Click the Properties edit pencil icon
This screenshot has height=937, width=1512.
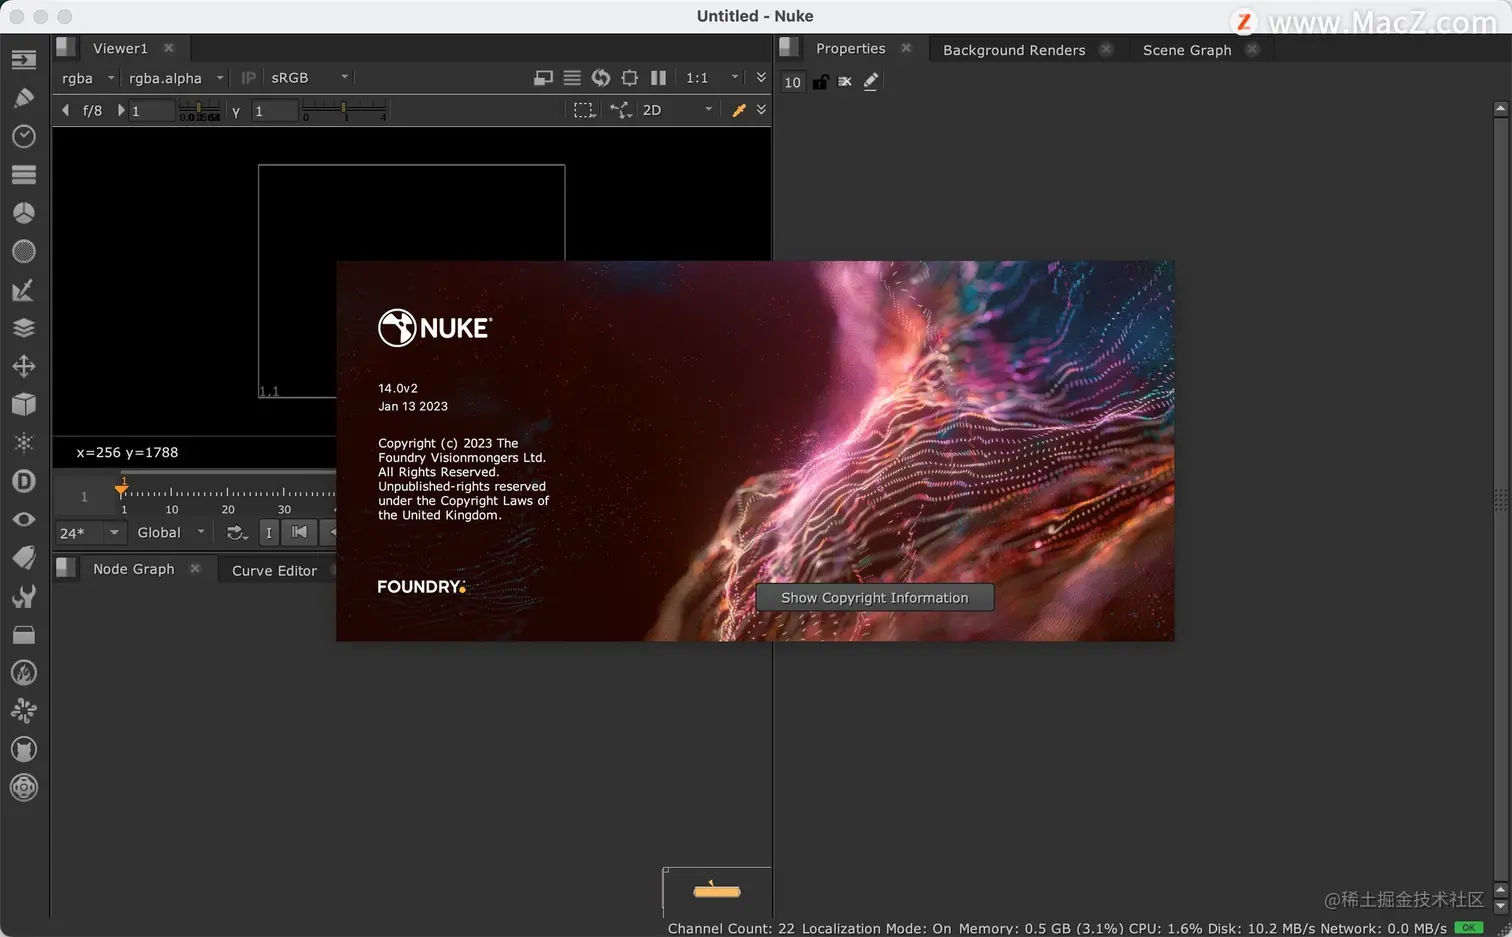pyautogui.click(x=871, y=82)
